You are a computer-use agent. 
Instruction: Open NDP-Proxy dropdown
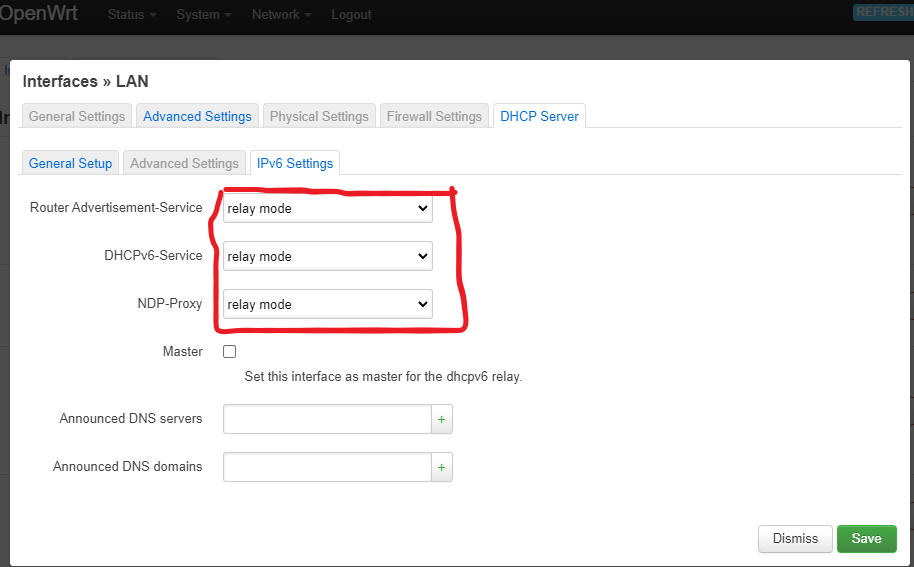(x=328, y=304)
